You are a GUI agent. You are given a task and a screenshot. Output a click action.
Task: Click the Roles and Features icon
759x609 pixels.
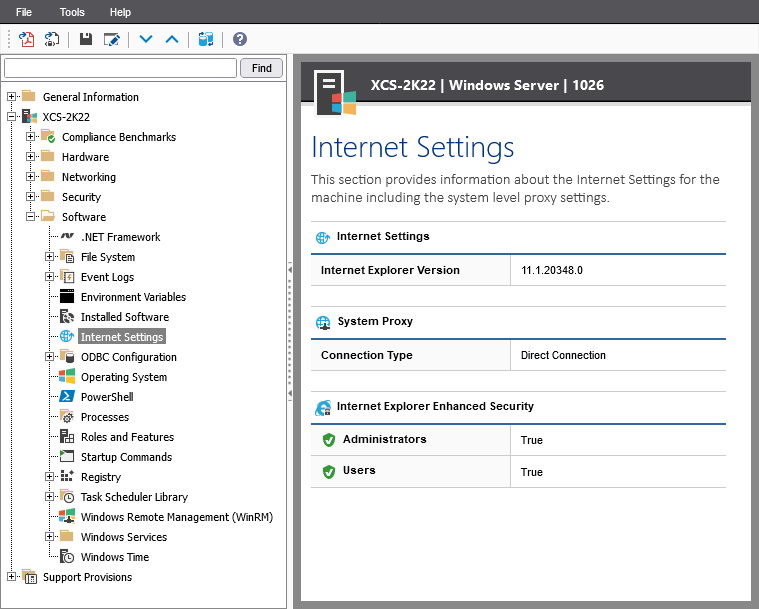pyautogui.click(x=67, y=436)
